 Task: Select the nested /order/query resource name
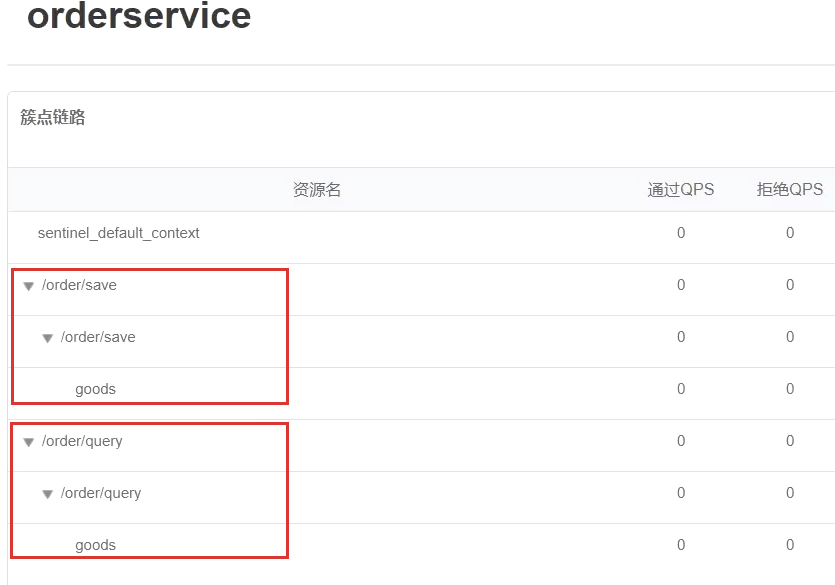(101, 493)
